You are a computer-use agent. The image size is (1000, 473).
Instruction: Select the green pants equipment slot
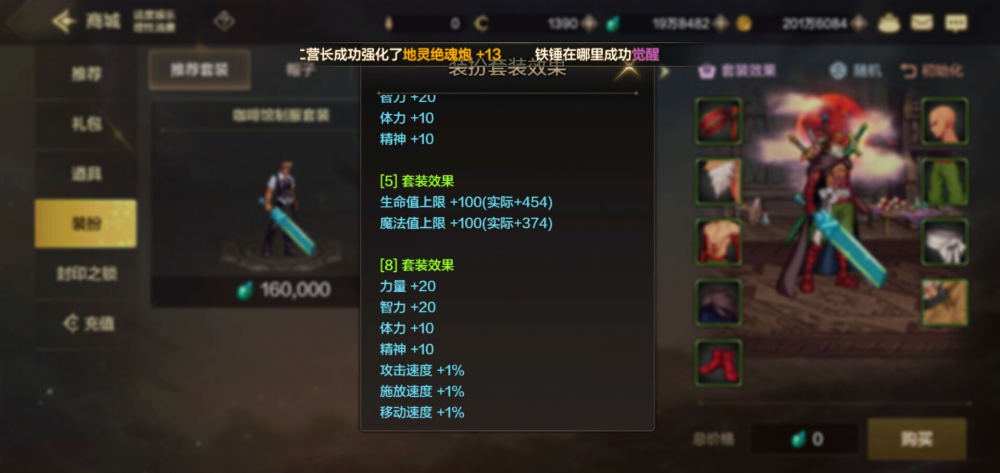pyautogui.click(x=945, y=182)
